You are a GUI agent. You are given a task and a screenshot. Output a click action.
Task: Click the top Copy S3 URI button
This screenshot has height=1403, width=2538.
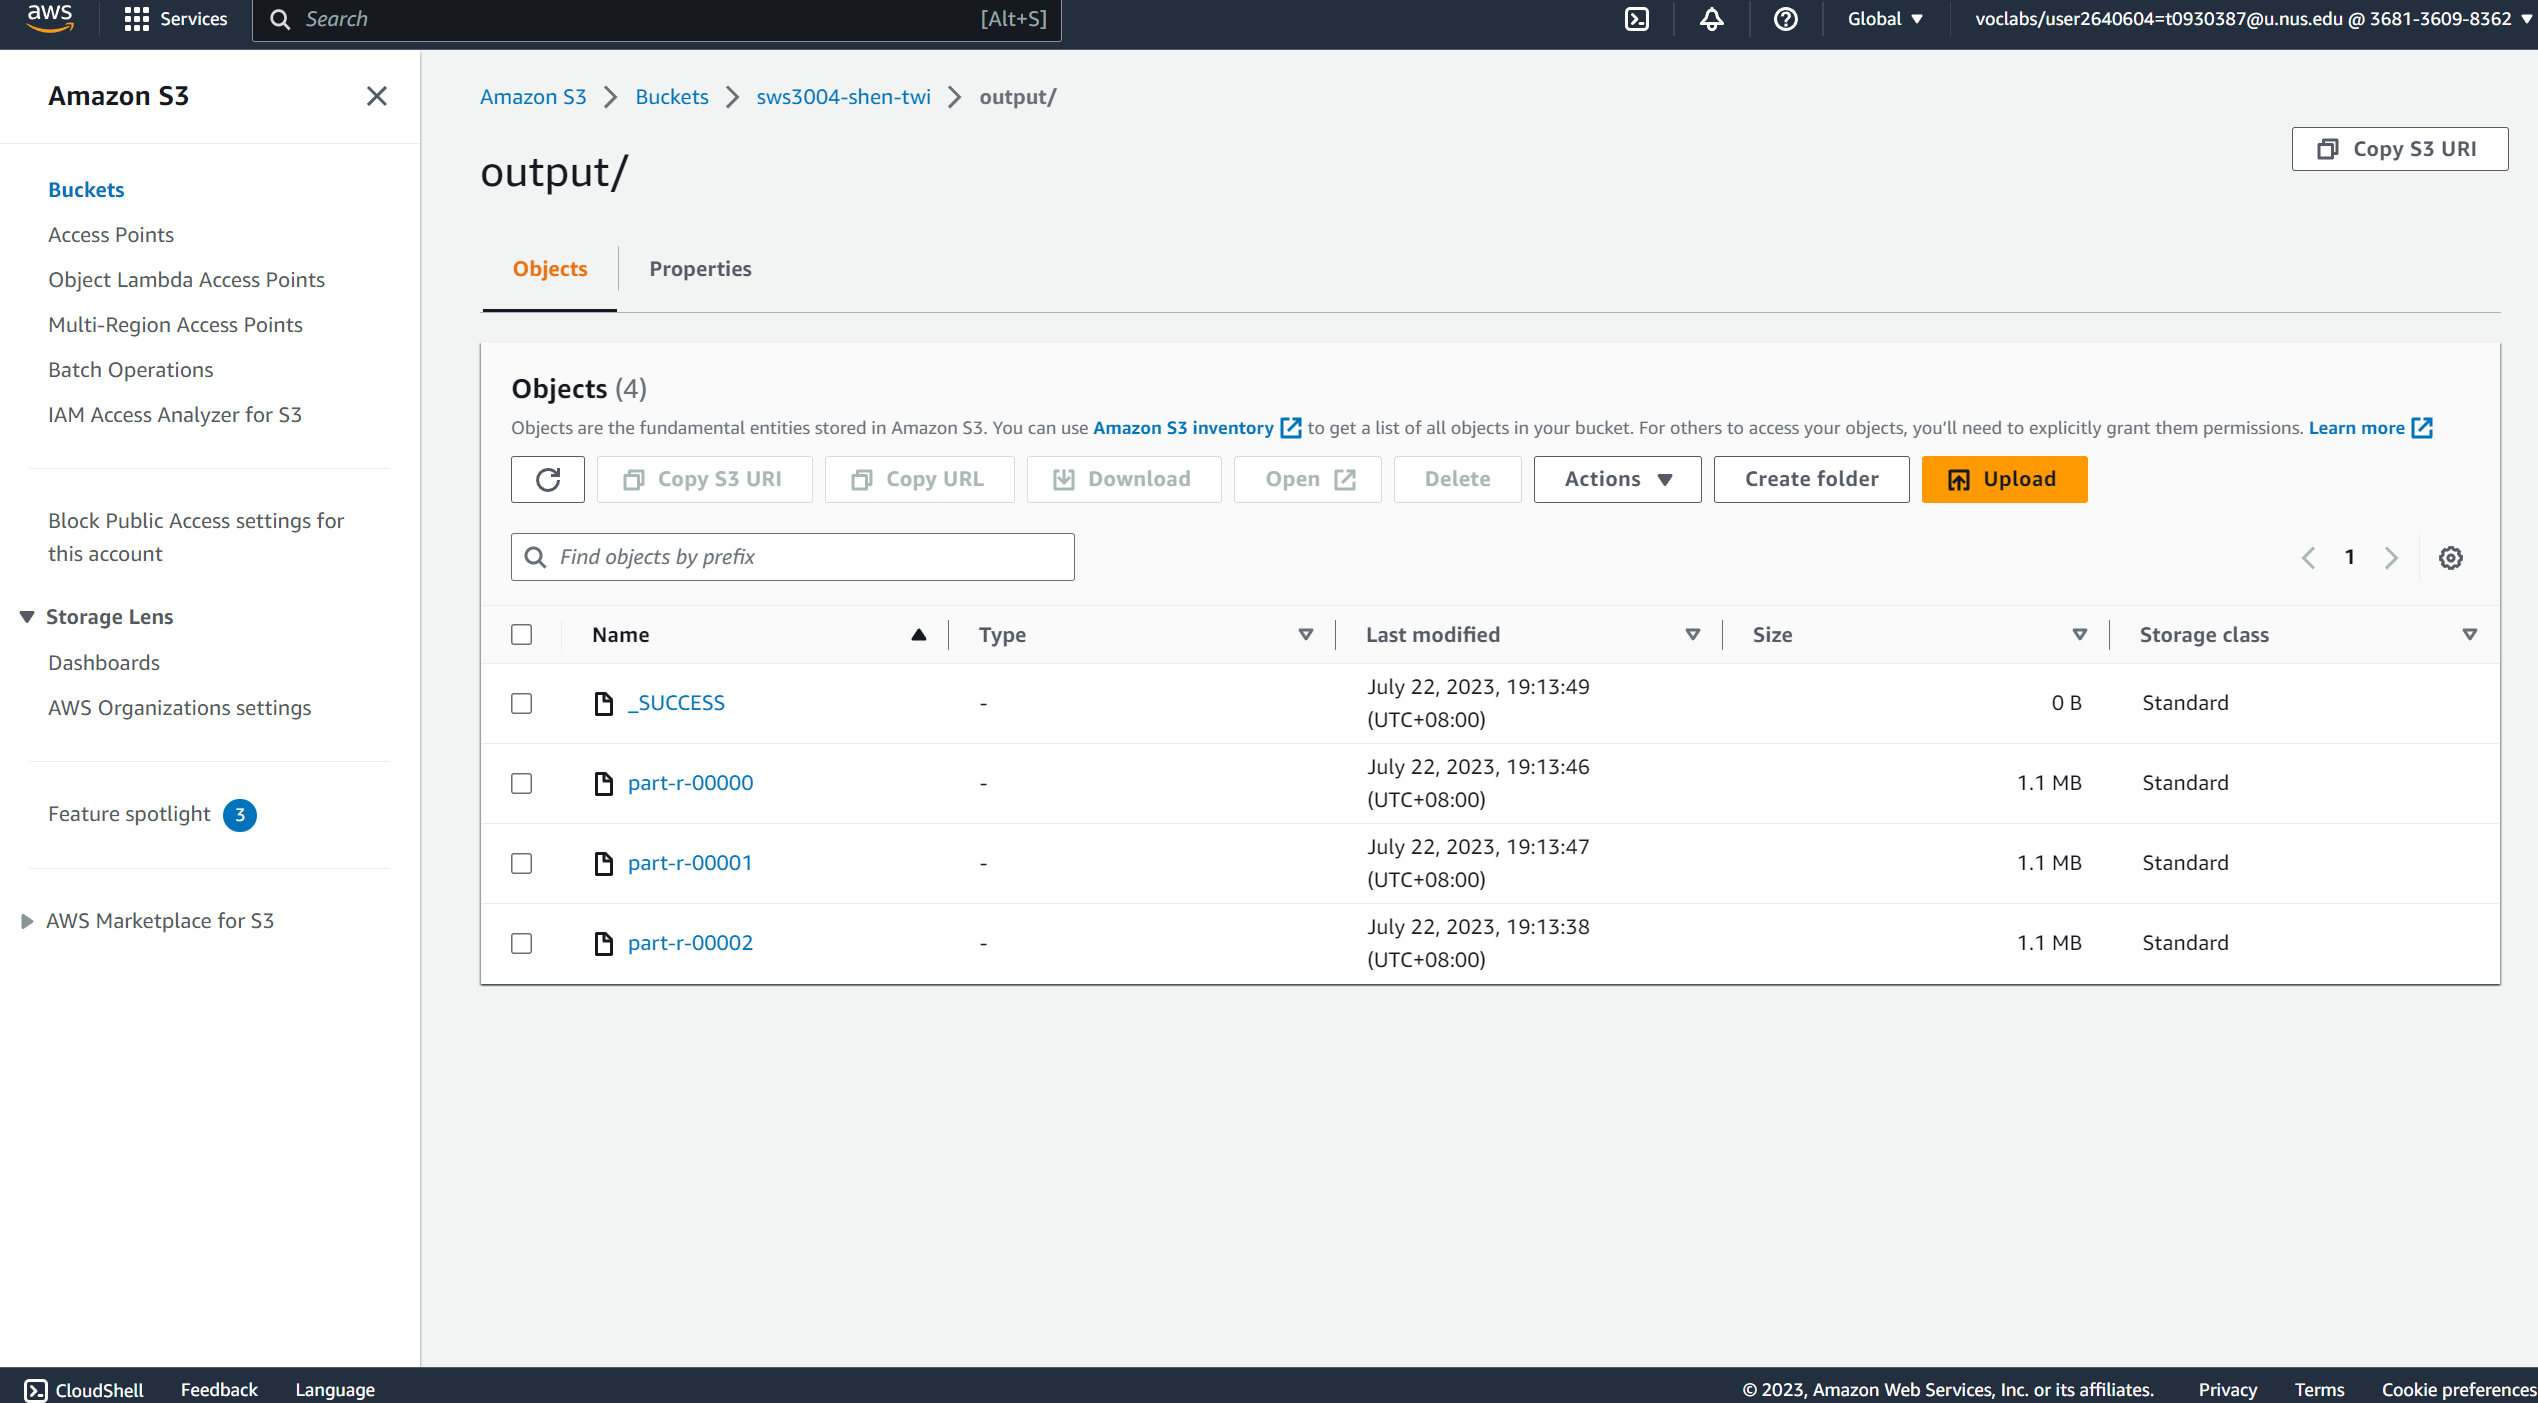pos(2399,149)
